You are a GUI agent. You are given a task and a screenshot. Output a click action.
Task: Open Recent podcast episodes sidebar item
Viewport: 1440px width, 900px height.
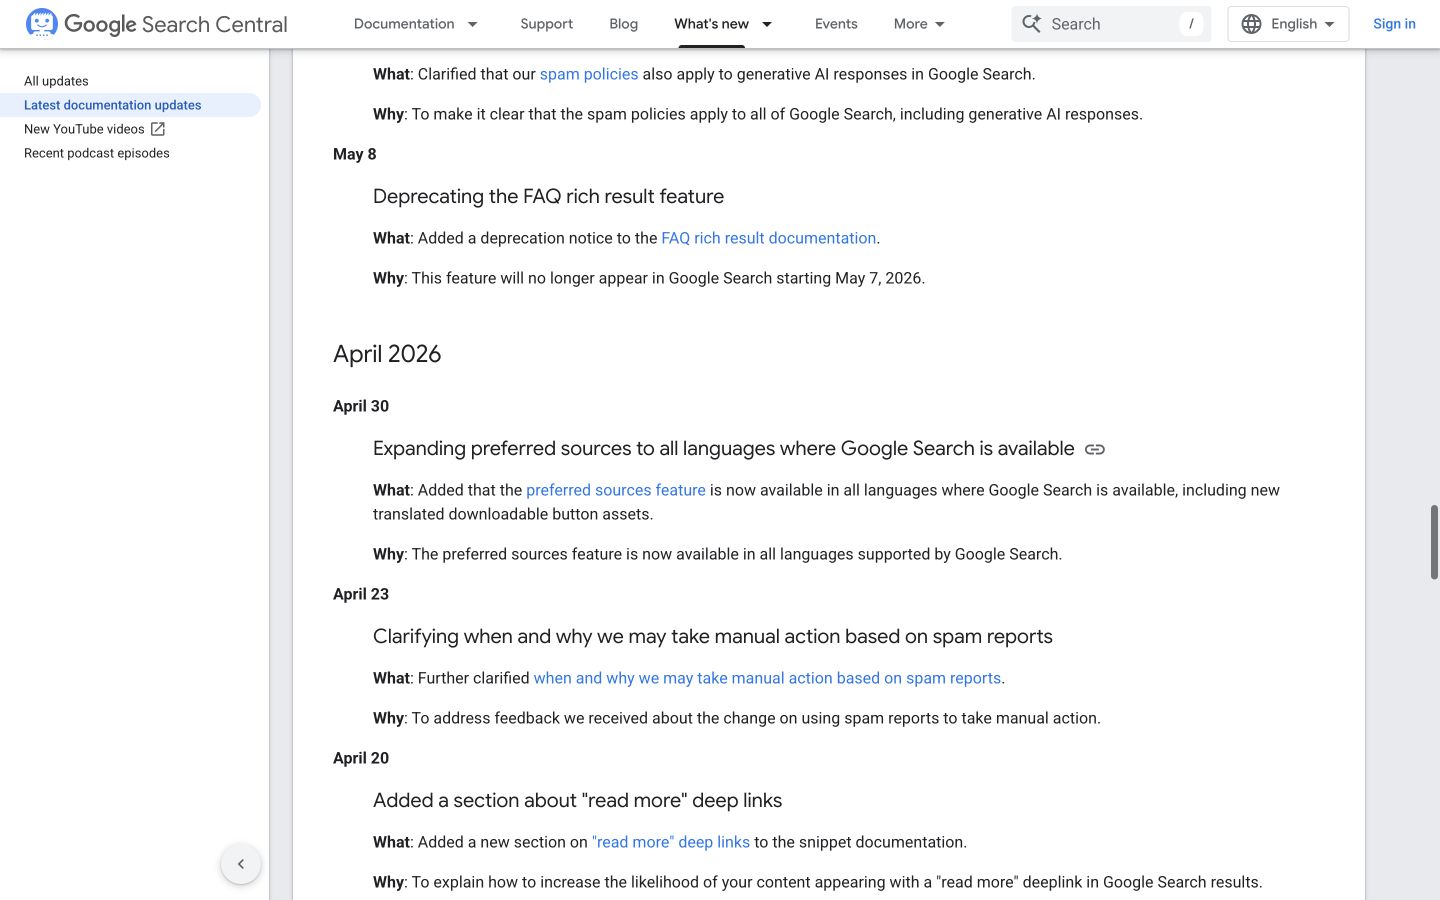[97, 153]
